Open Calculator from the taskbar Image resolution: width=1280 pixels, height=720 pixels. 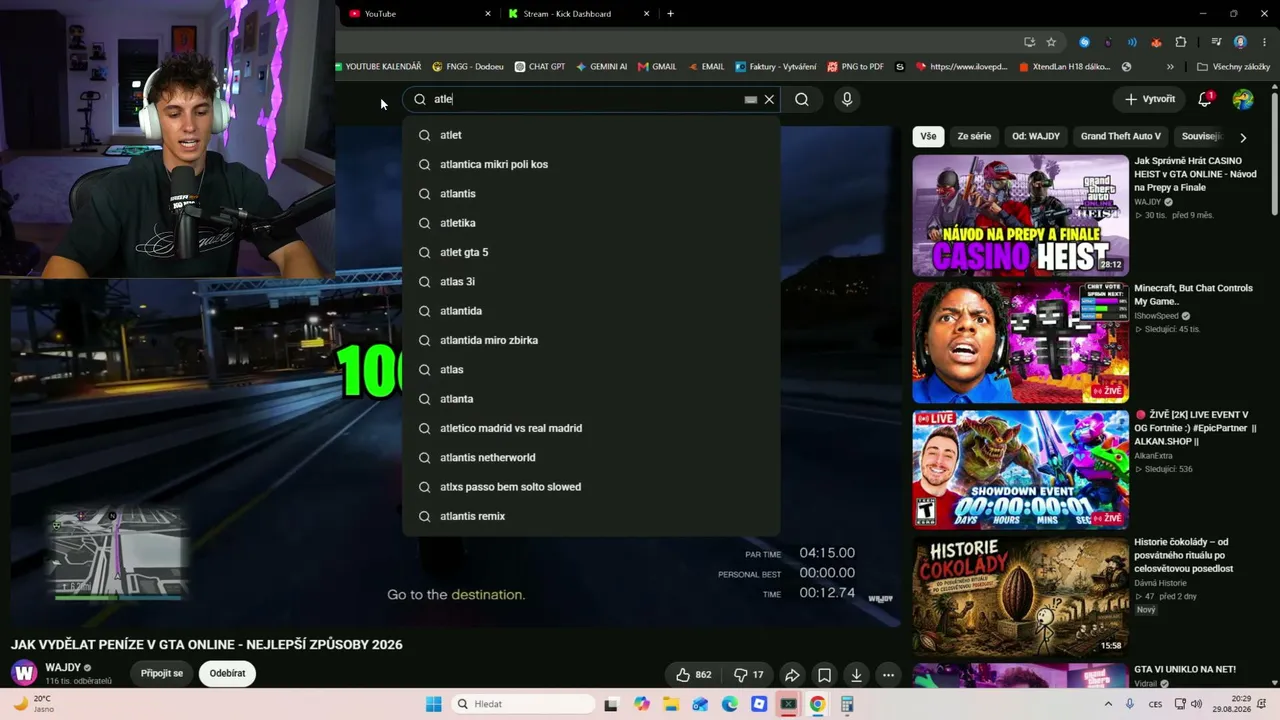pyautogui.click(x=847, y=704)
